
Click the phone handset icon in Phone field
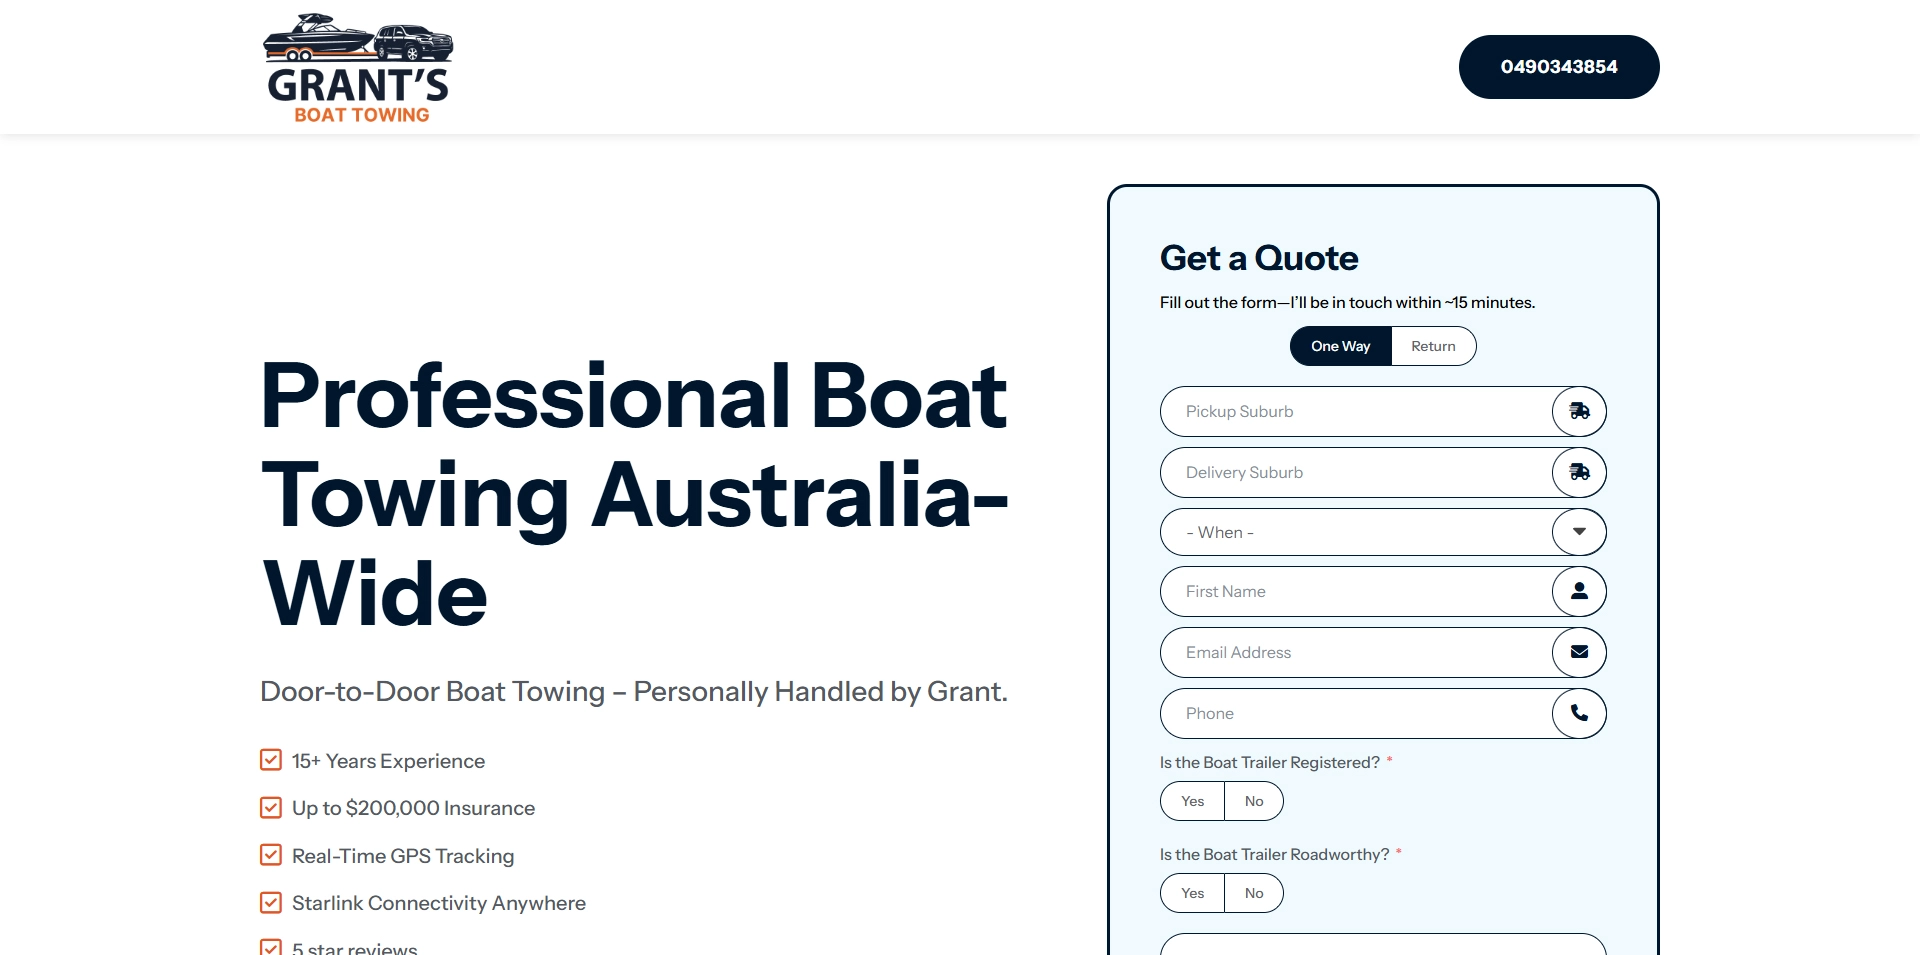point(1578,713)
